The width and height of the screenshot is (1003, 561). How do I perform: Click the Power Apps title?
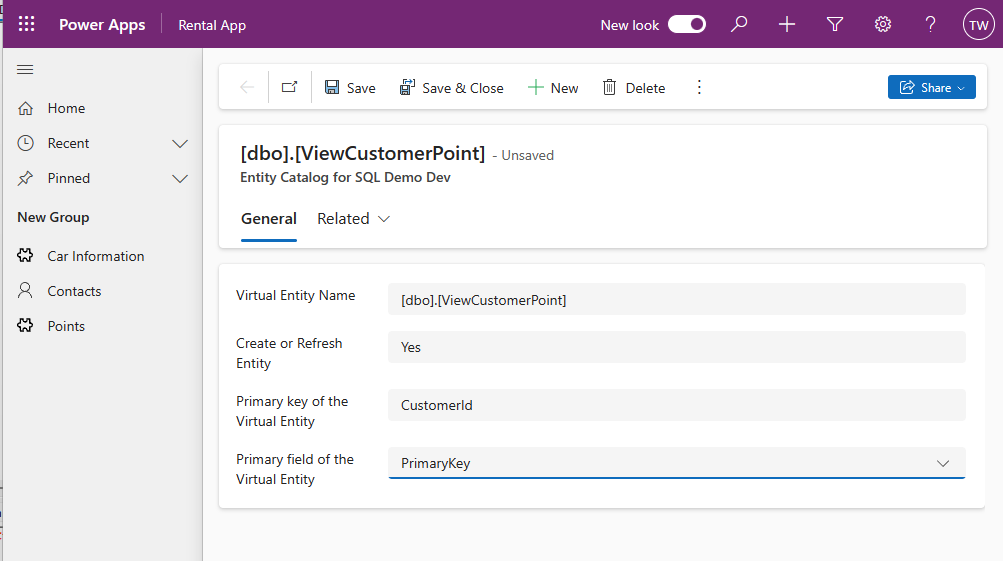[x=102, y=24]
